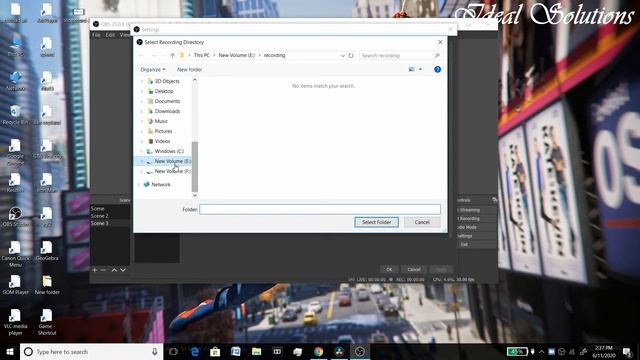640x360 pixels.
Task: Click New folder in the dialog toolbar
Action: pos(189,70)
